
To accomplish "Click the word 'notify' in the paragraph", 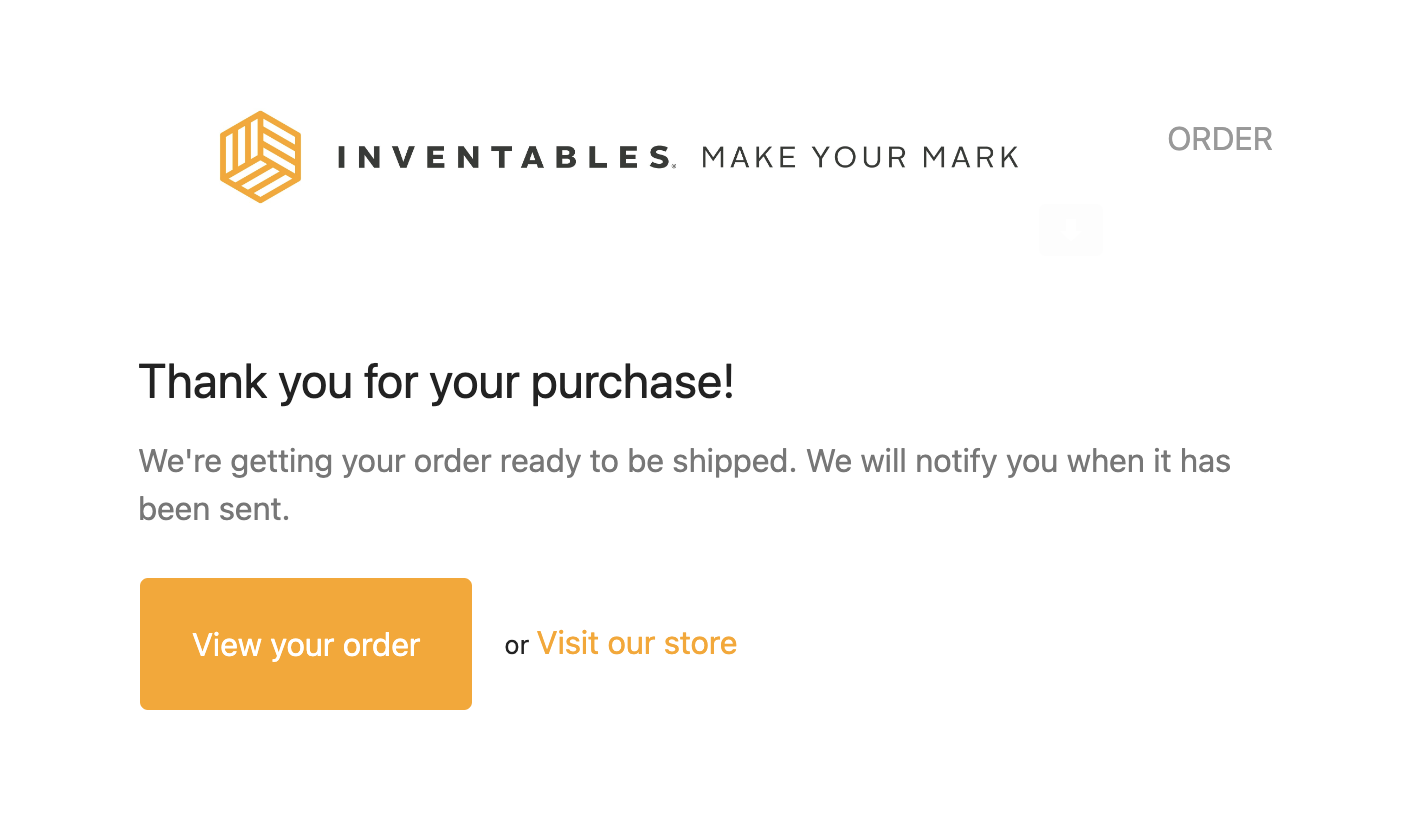I will [957, 462].
